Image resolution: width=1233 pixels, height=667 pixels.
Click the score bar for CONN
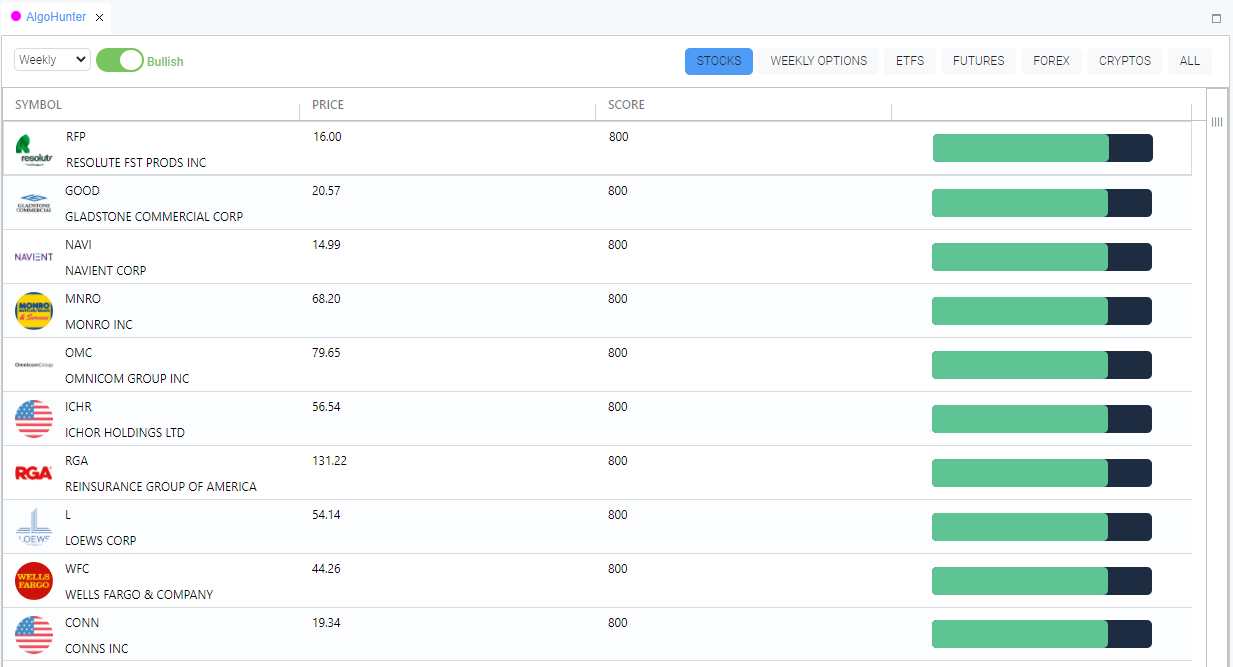(x=1042, y=635)
